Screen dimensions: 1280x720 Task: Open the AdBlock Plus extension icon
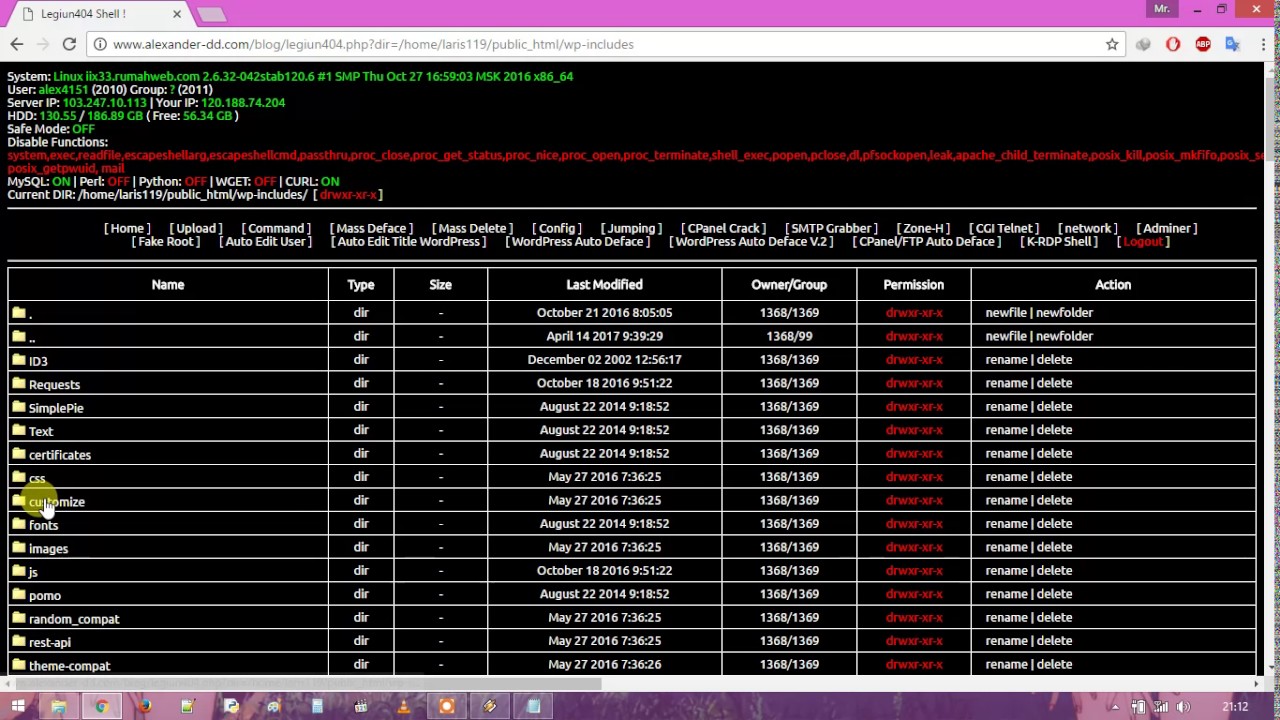pos(1203,44)
